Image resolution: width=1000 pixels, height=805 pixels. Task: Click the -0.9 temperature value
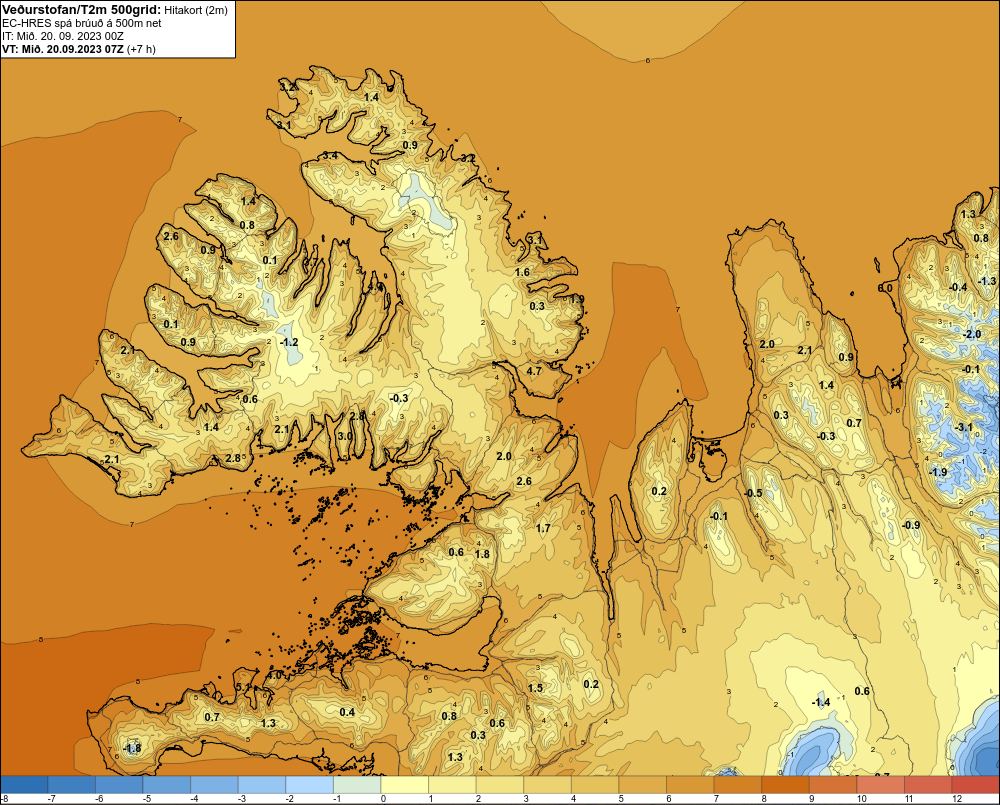(x=911, y=525)
